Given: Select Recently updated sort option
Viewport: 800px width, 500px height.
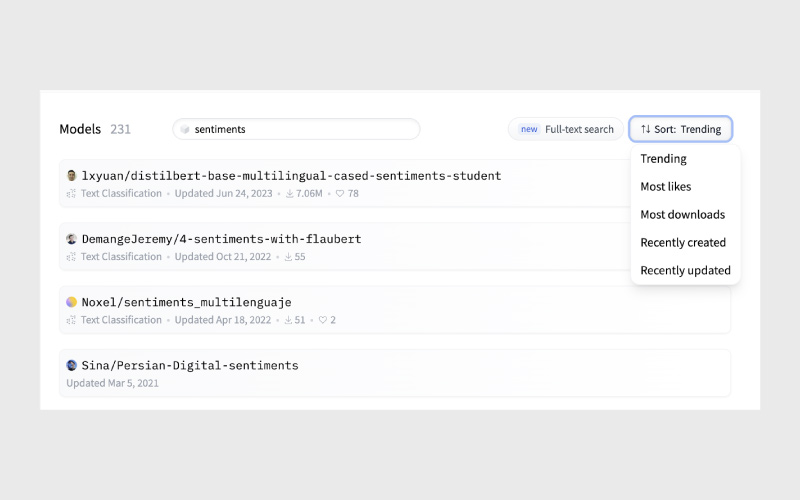Looking at the screenshot, I should click(x=685, y=270).
